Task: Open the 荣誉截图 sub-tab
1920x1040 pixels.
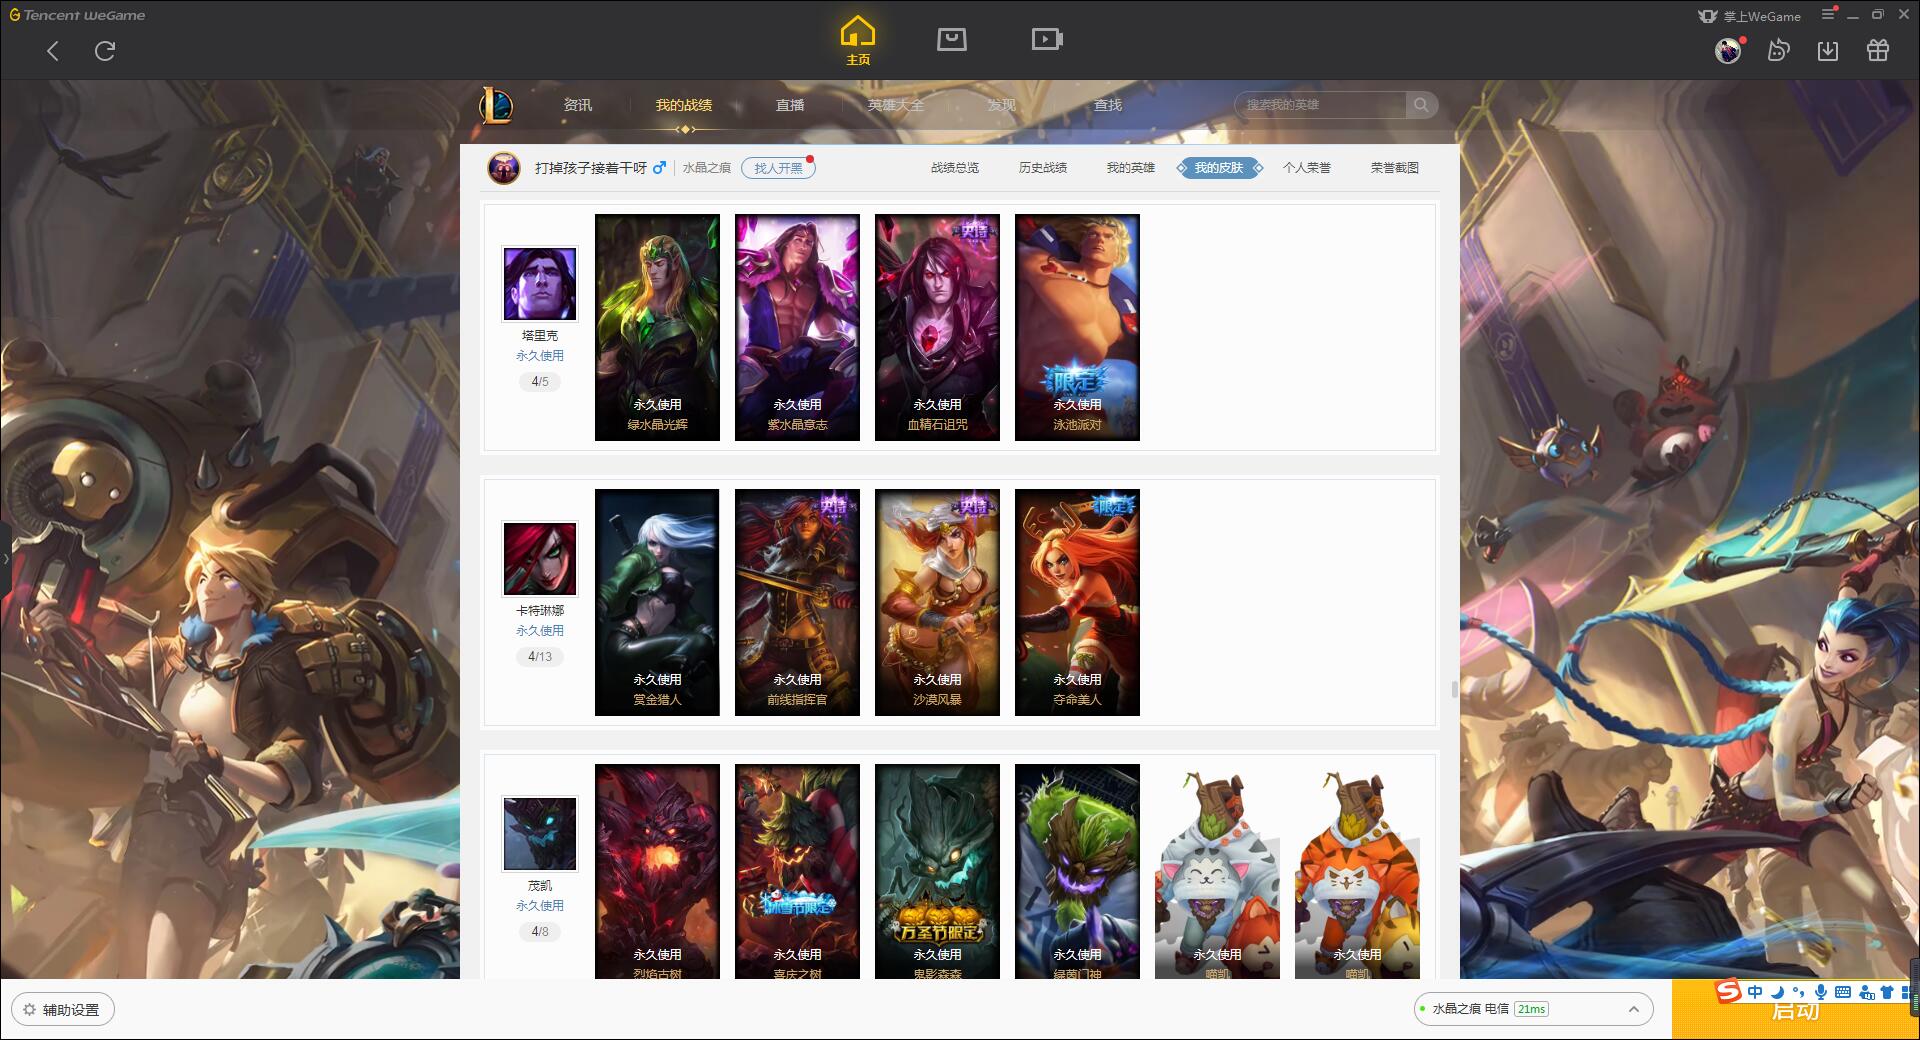Action: click(x=1395, y=168)
